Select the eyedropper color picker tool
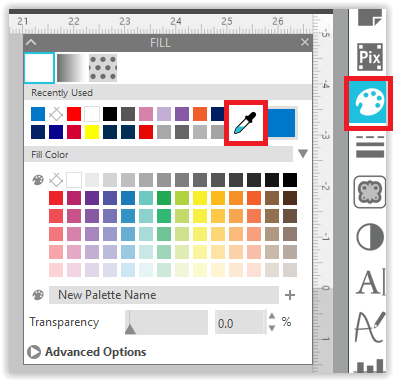This screenshot has width=394, height=381. tap(246, 123)
